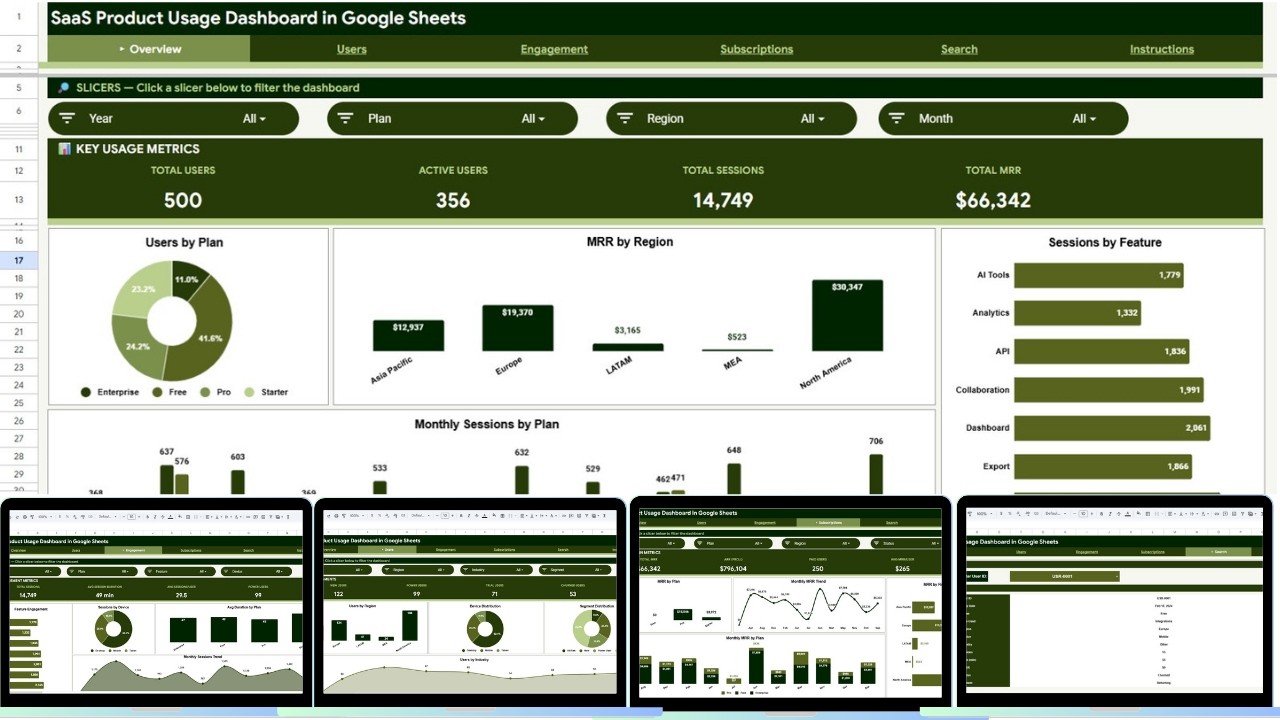
Task: Click the Monthly Sessions by Plan title
Action: (487, 424)
